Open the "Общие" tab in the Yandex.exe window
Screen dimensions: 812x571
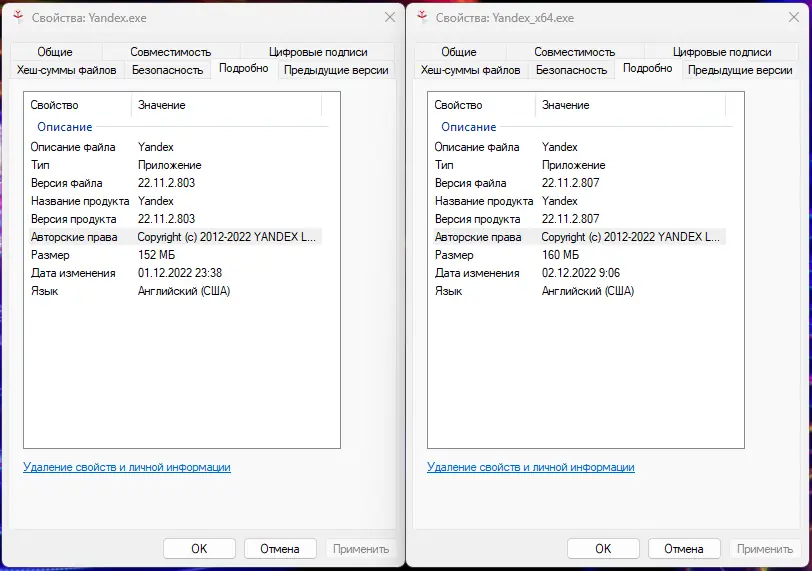(55, 52)
